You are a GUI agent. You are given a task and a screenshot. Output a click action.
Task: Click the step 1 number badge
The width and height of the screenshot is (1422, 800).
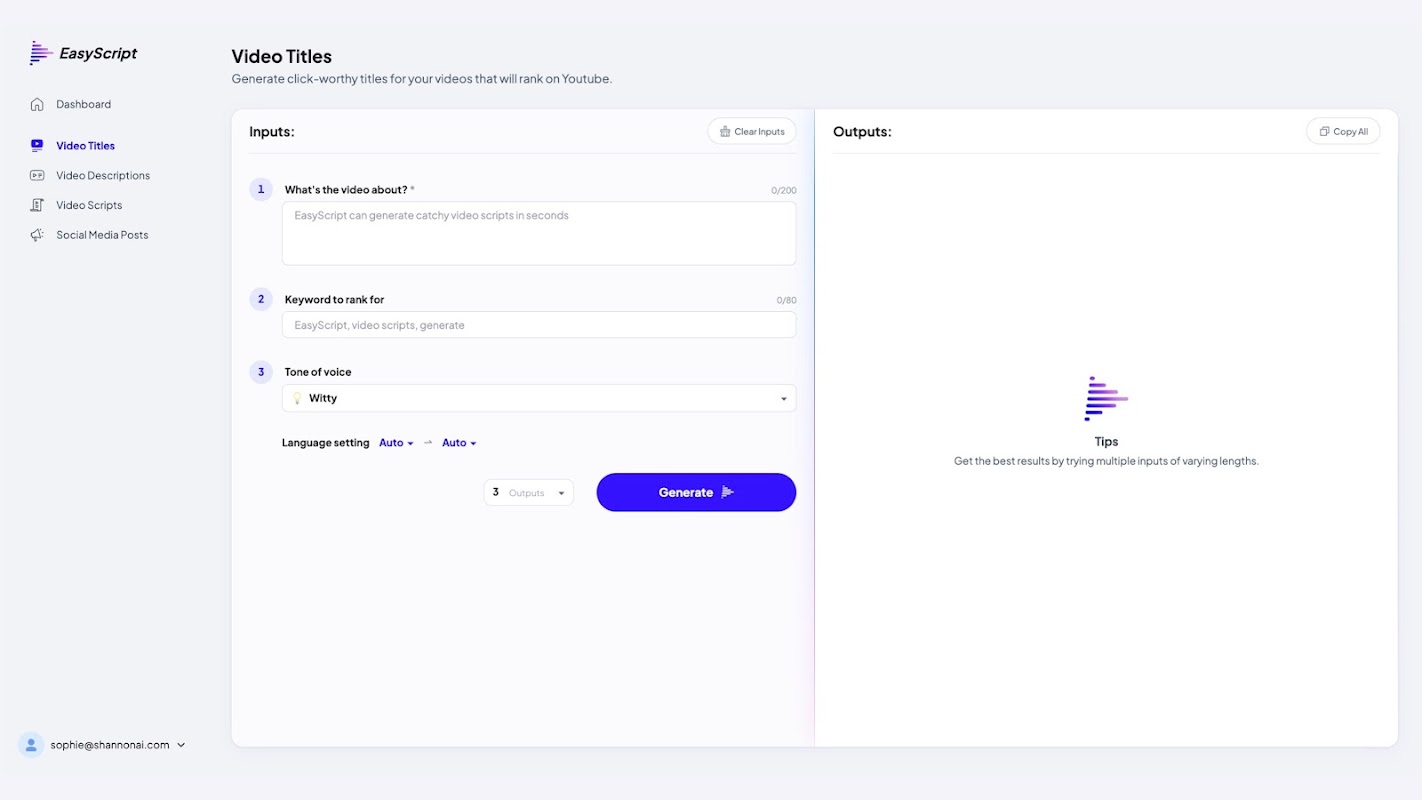[x=261, y=189]
